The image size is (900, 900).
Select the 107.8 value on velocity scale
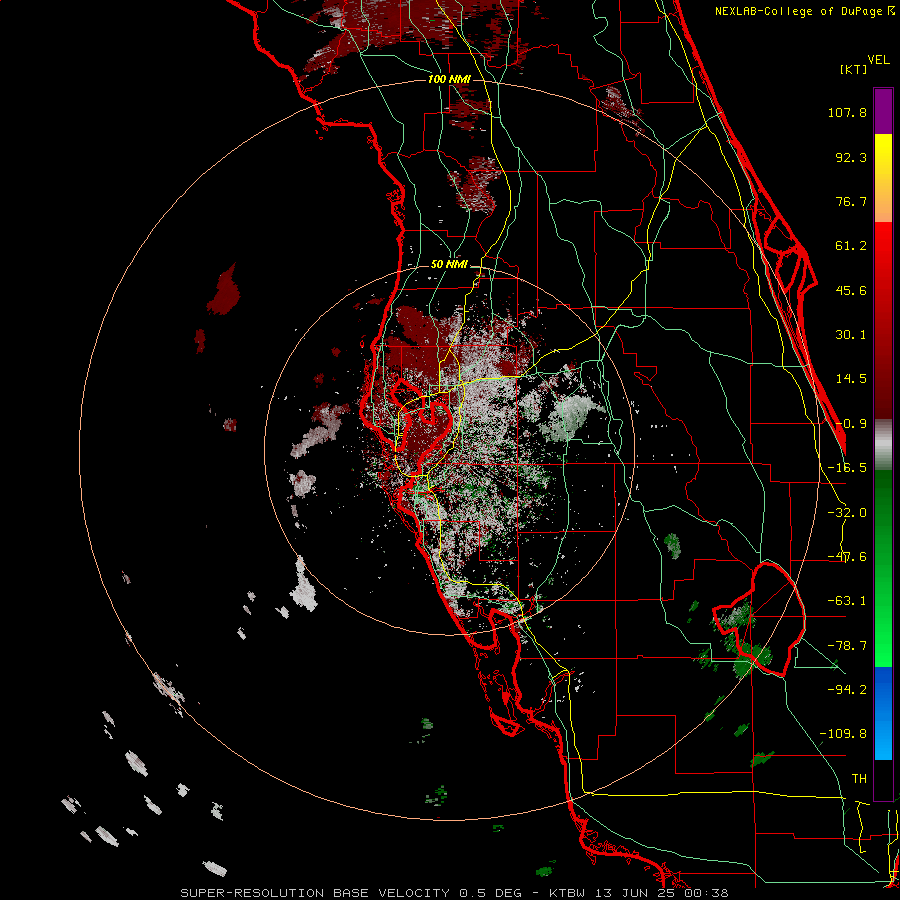[x=847, y=112]
